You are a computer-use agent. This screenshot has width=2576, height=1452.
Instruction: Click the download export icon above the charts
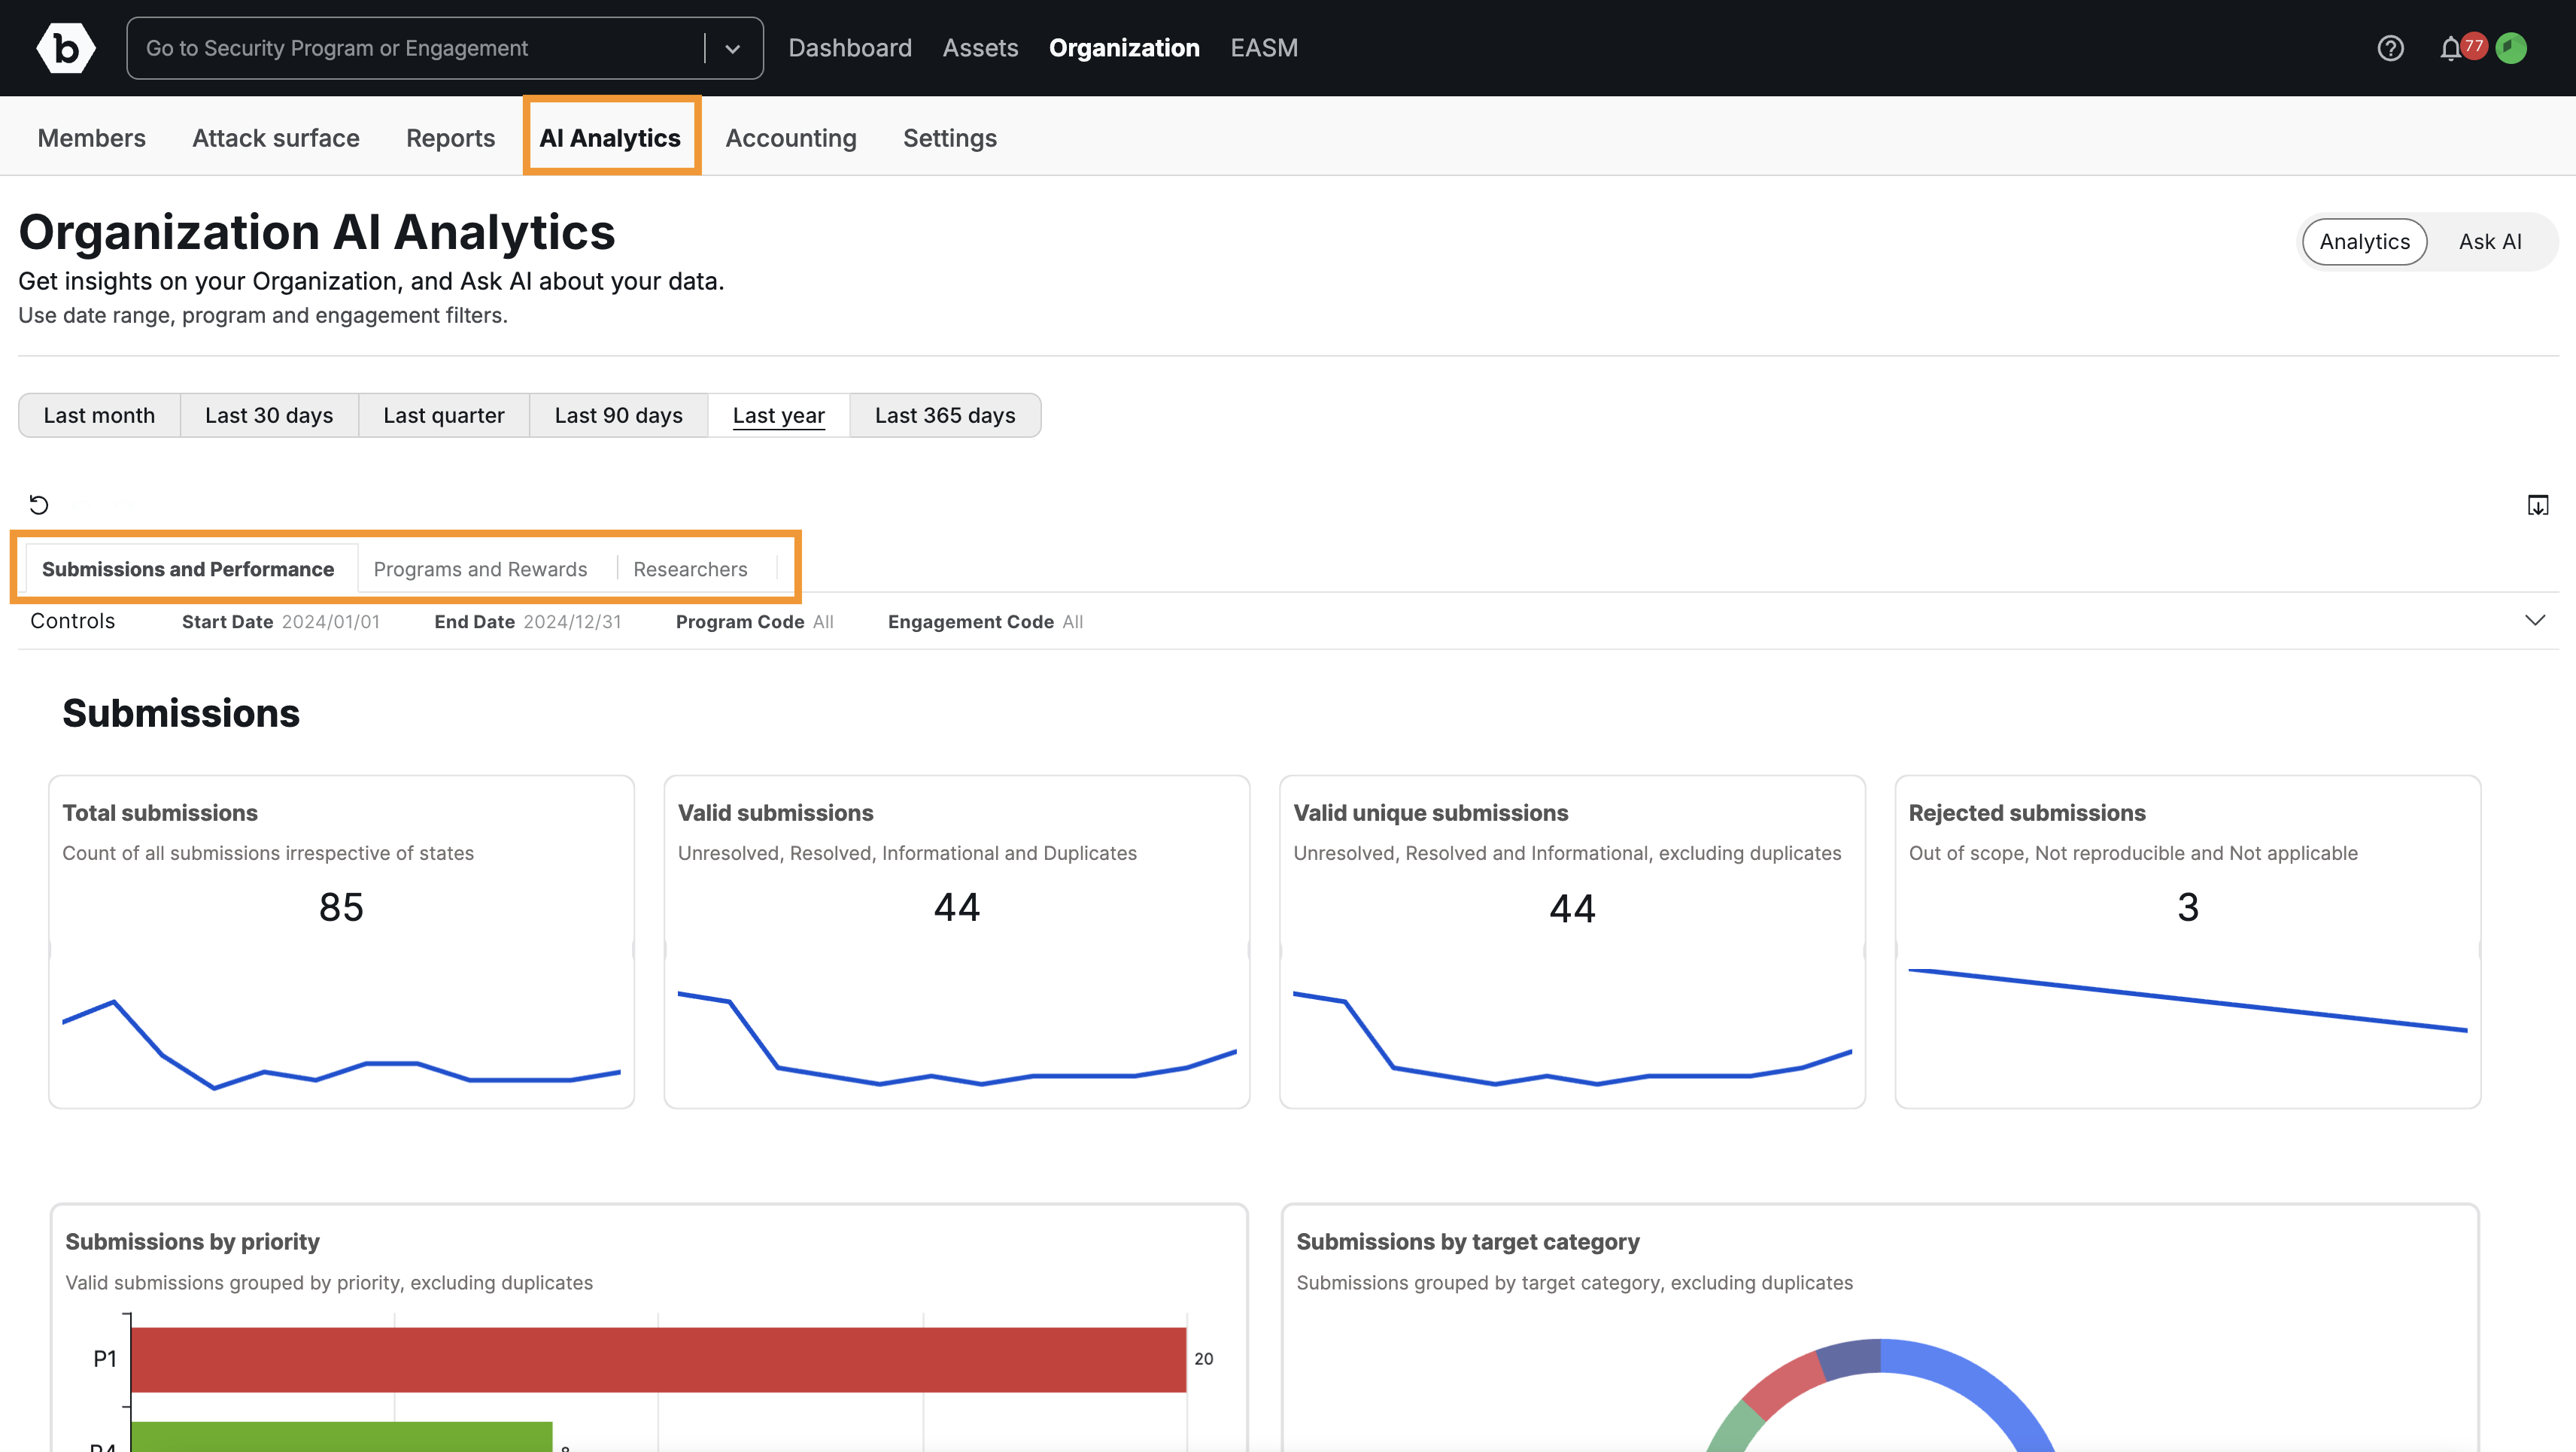[2537, 505]
